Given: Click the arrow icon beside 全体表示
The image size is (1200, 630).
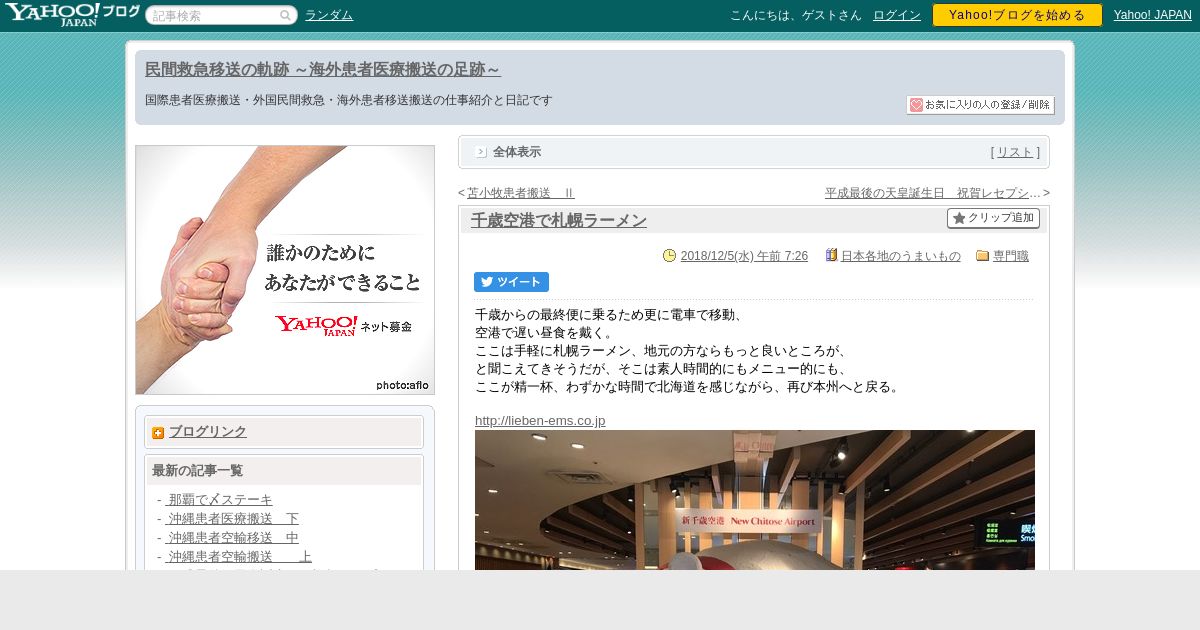Looking at the screenshot, I should click(481, 152).
